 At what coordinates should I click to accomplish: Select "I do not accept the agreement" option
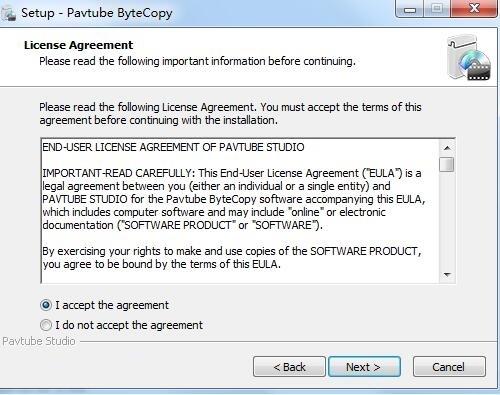[x=46, y=325]
